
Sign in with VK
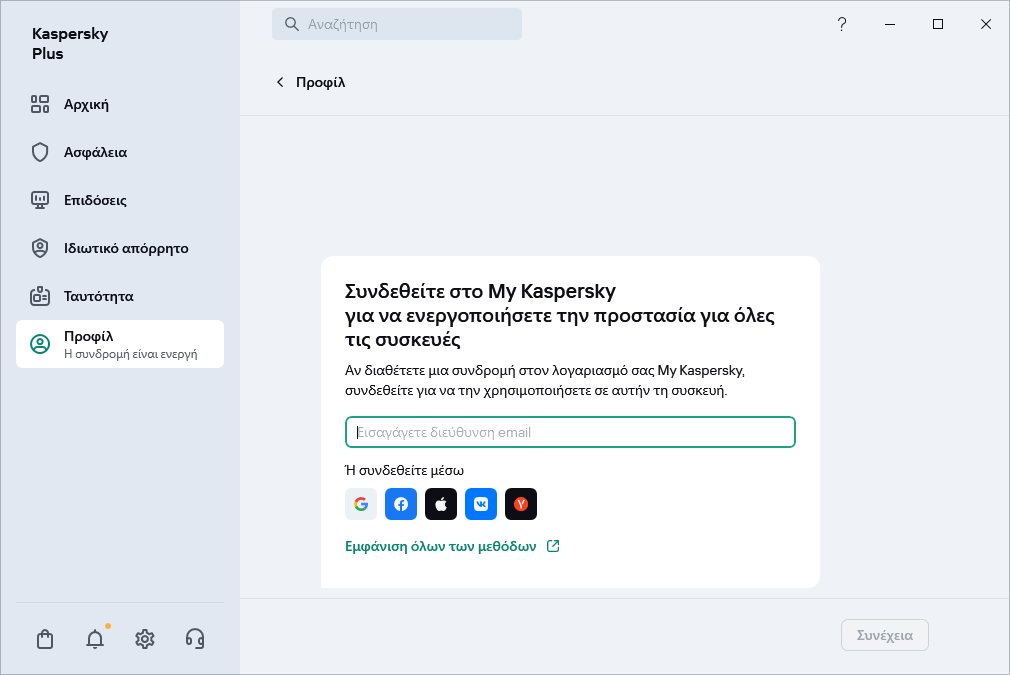pos(481,504)
